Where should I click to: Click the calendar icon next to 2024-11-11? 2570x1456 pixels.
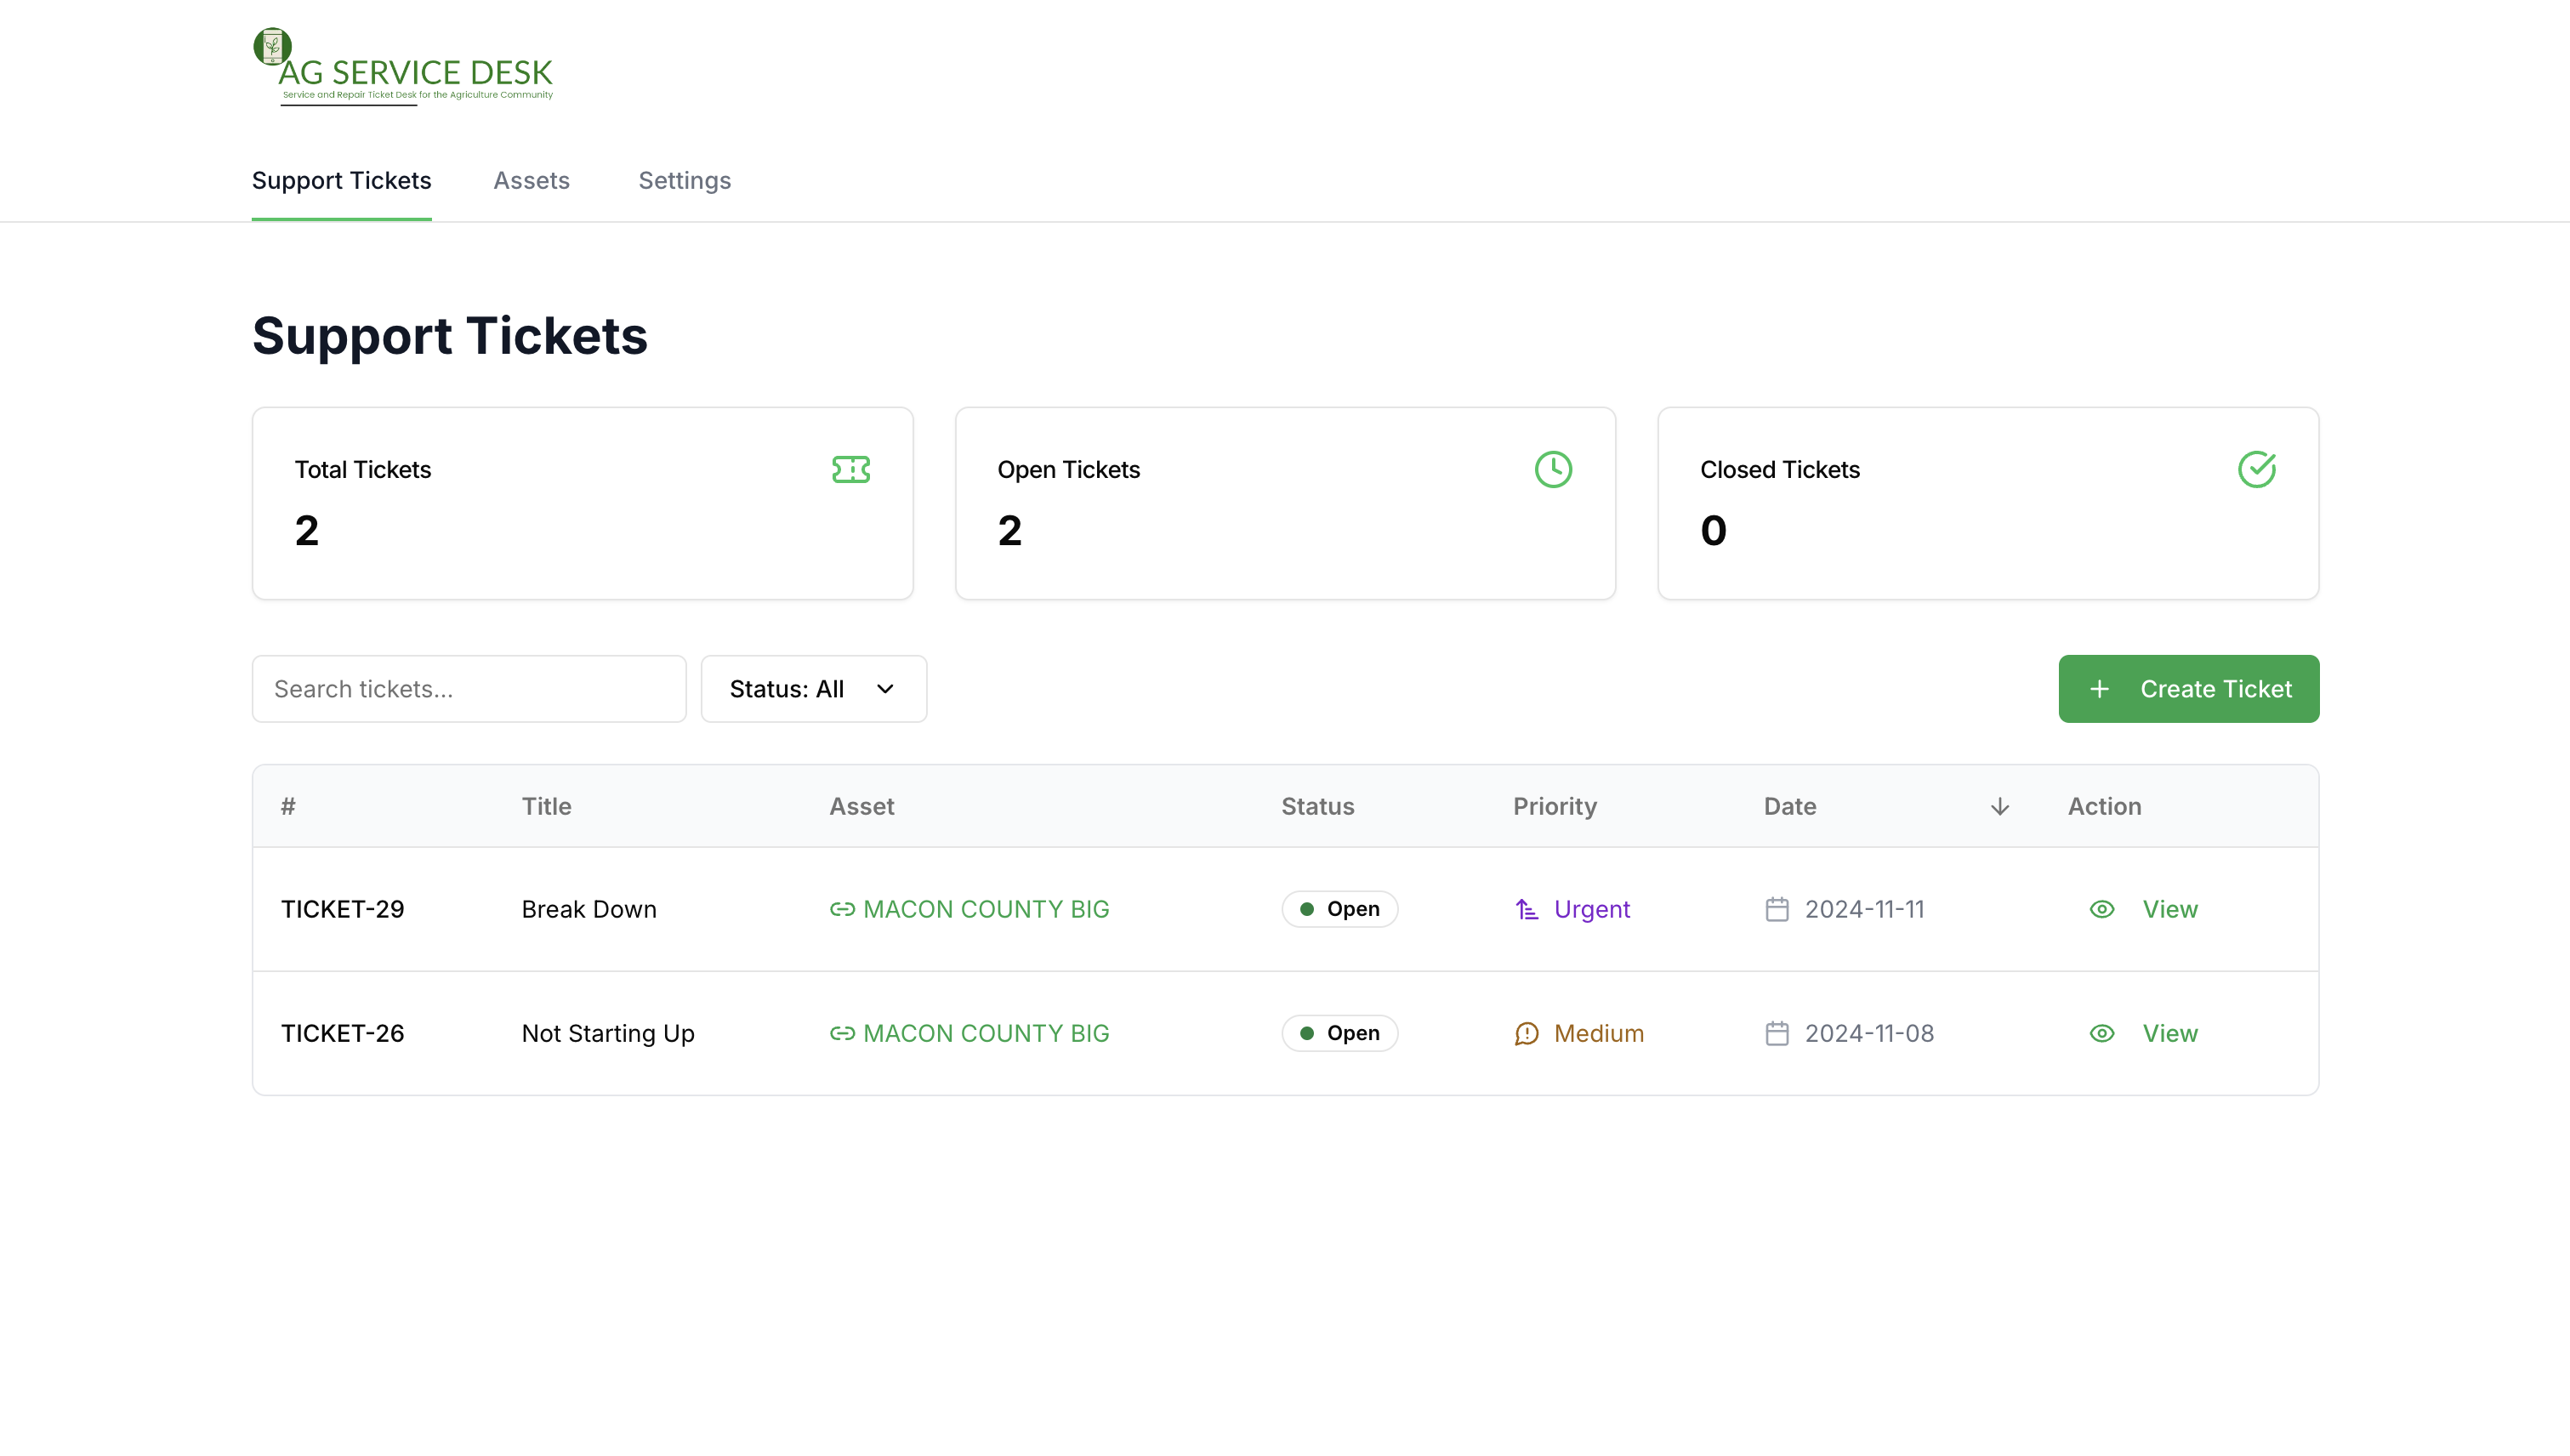[x=1778, y=909]
